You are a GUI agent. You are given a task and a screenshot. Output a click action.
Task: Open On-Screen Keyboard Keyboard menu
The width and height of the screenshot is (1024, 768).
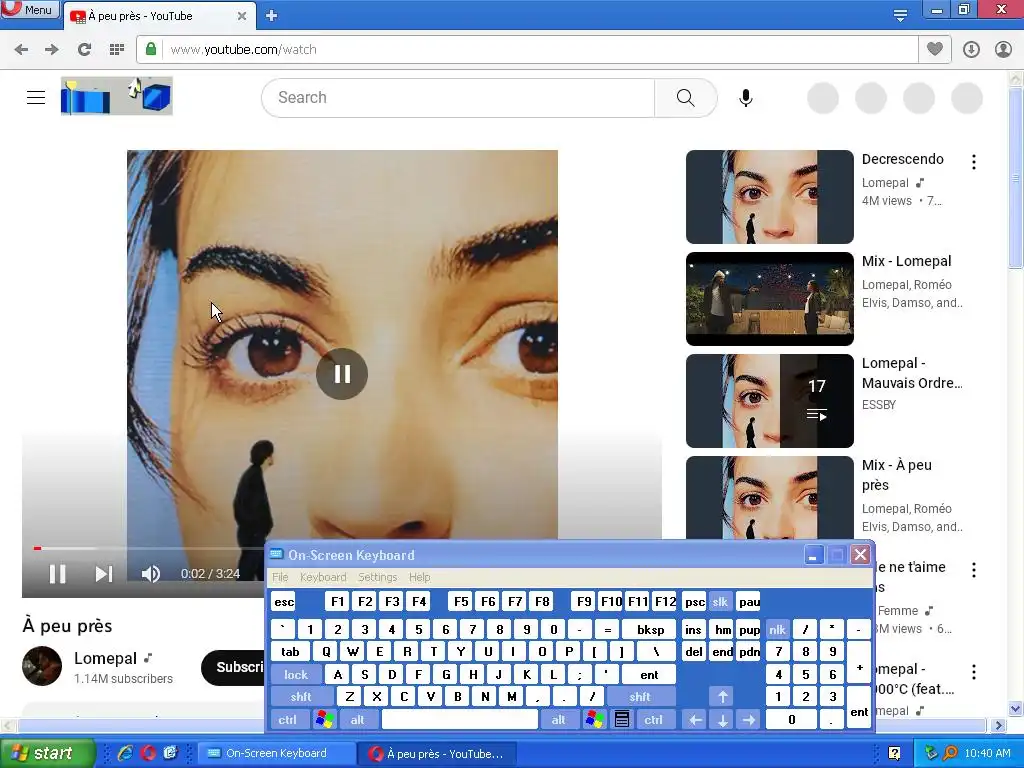[323, 577]
